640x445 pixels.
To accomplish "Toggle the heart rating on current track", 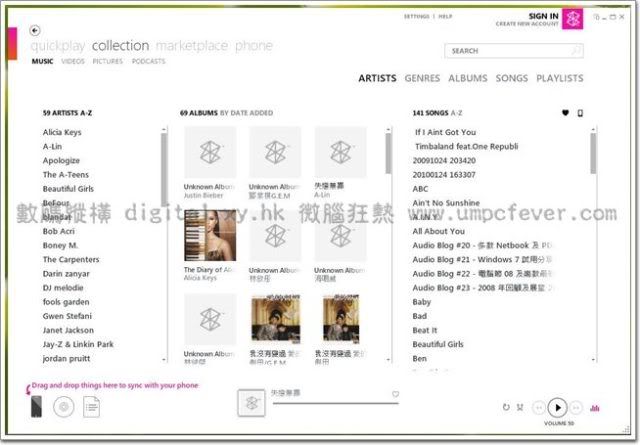I will coord(395,394).
